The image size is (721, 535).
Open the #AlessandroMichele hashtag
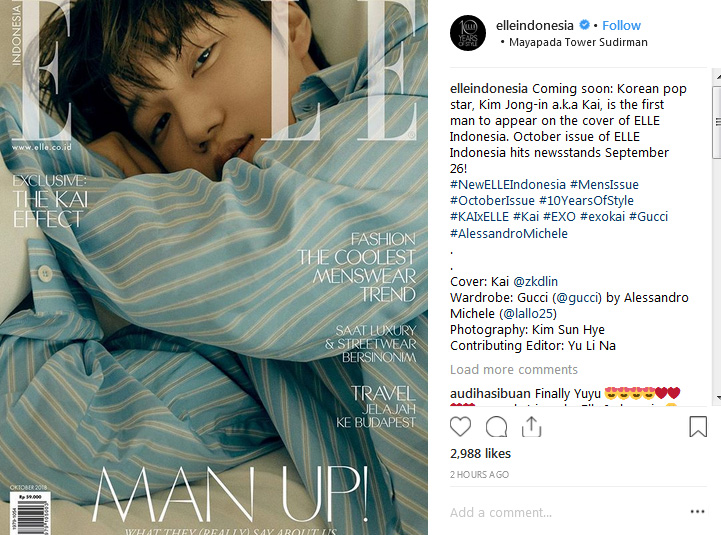point(509,233)
